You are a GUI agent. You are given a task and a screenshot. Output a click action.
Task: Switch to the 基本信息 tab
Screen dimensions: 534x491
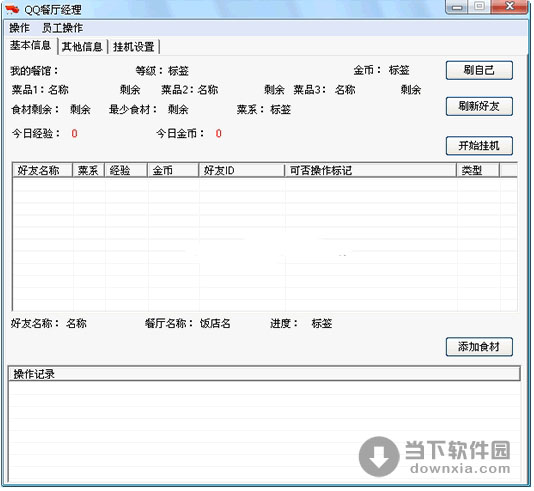30,45
